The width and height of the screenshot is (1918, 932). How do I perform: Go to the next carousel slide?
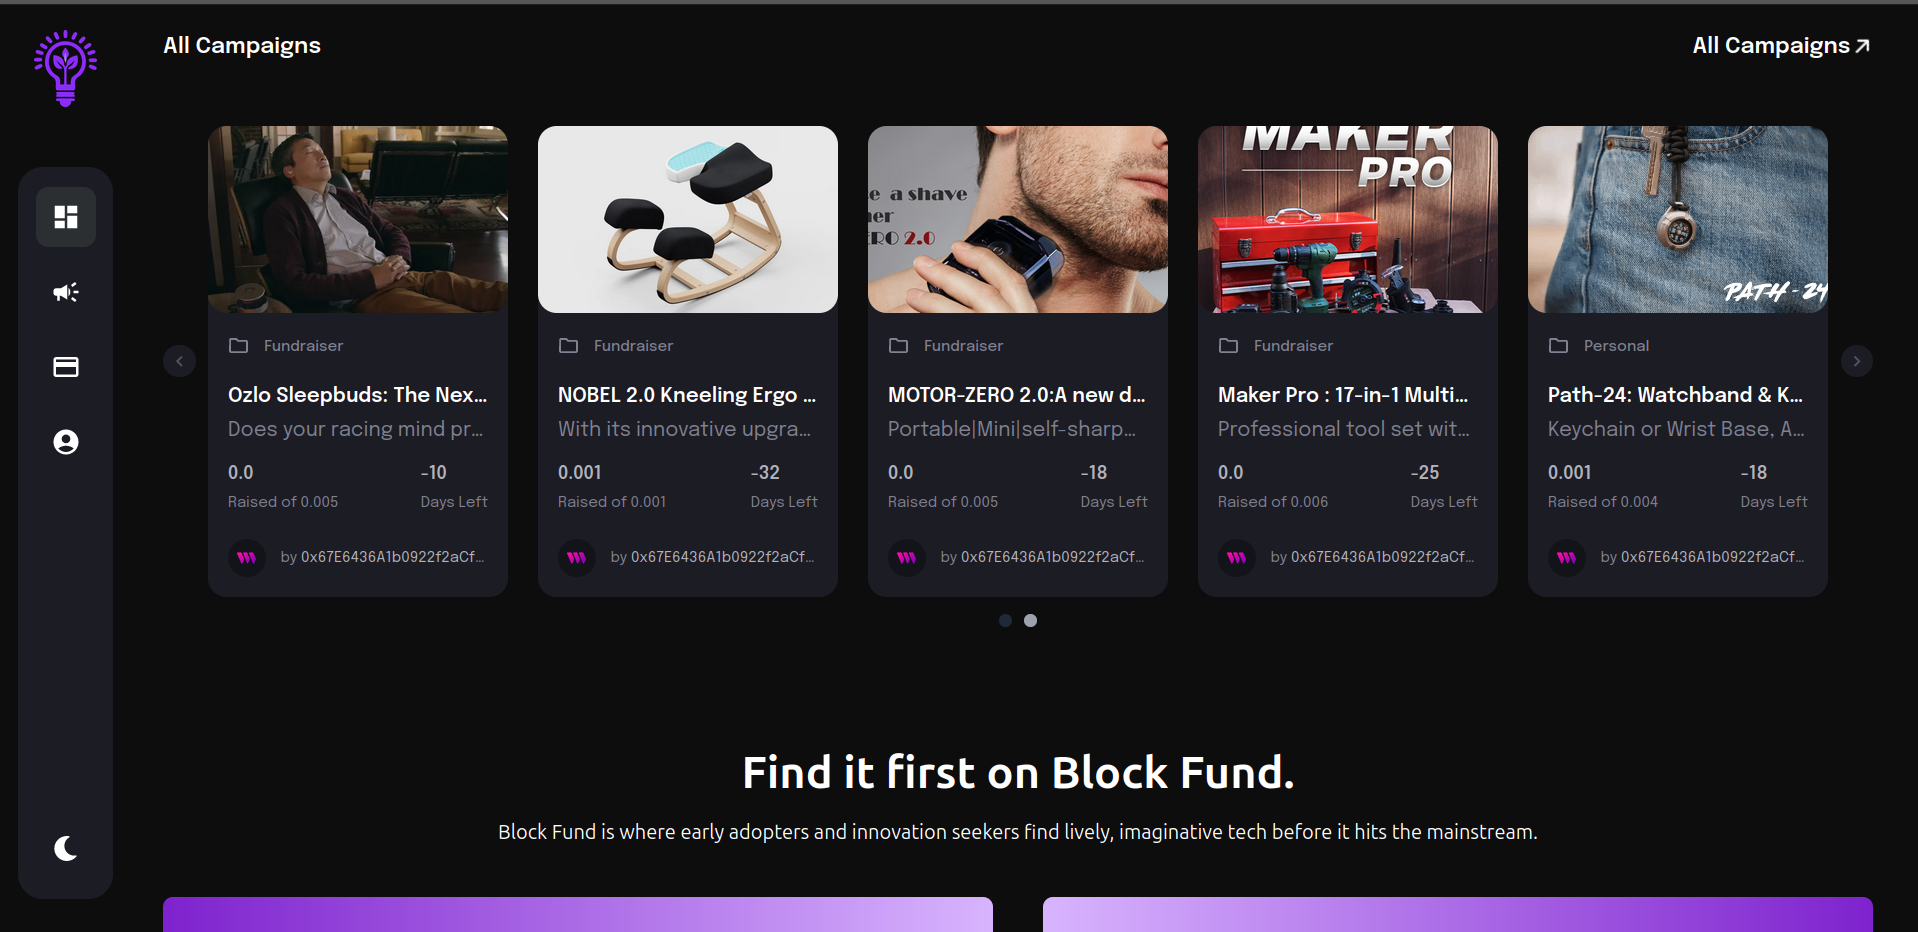(1856, 361)
